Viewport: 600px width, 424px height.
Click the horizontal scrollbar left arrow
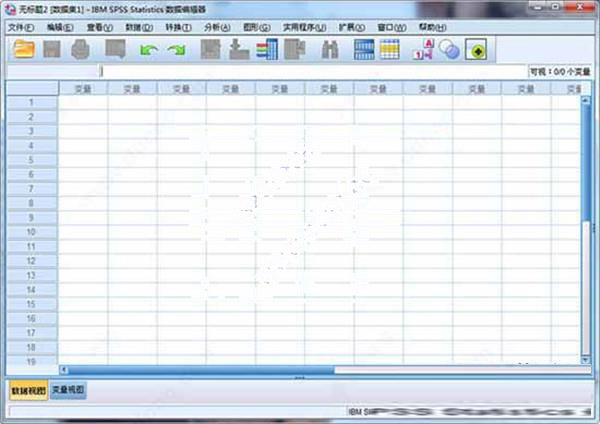coord(64,370)
